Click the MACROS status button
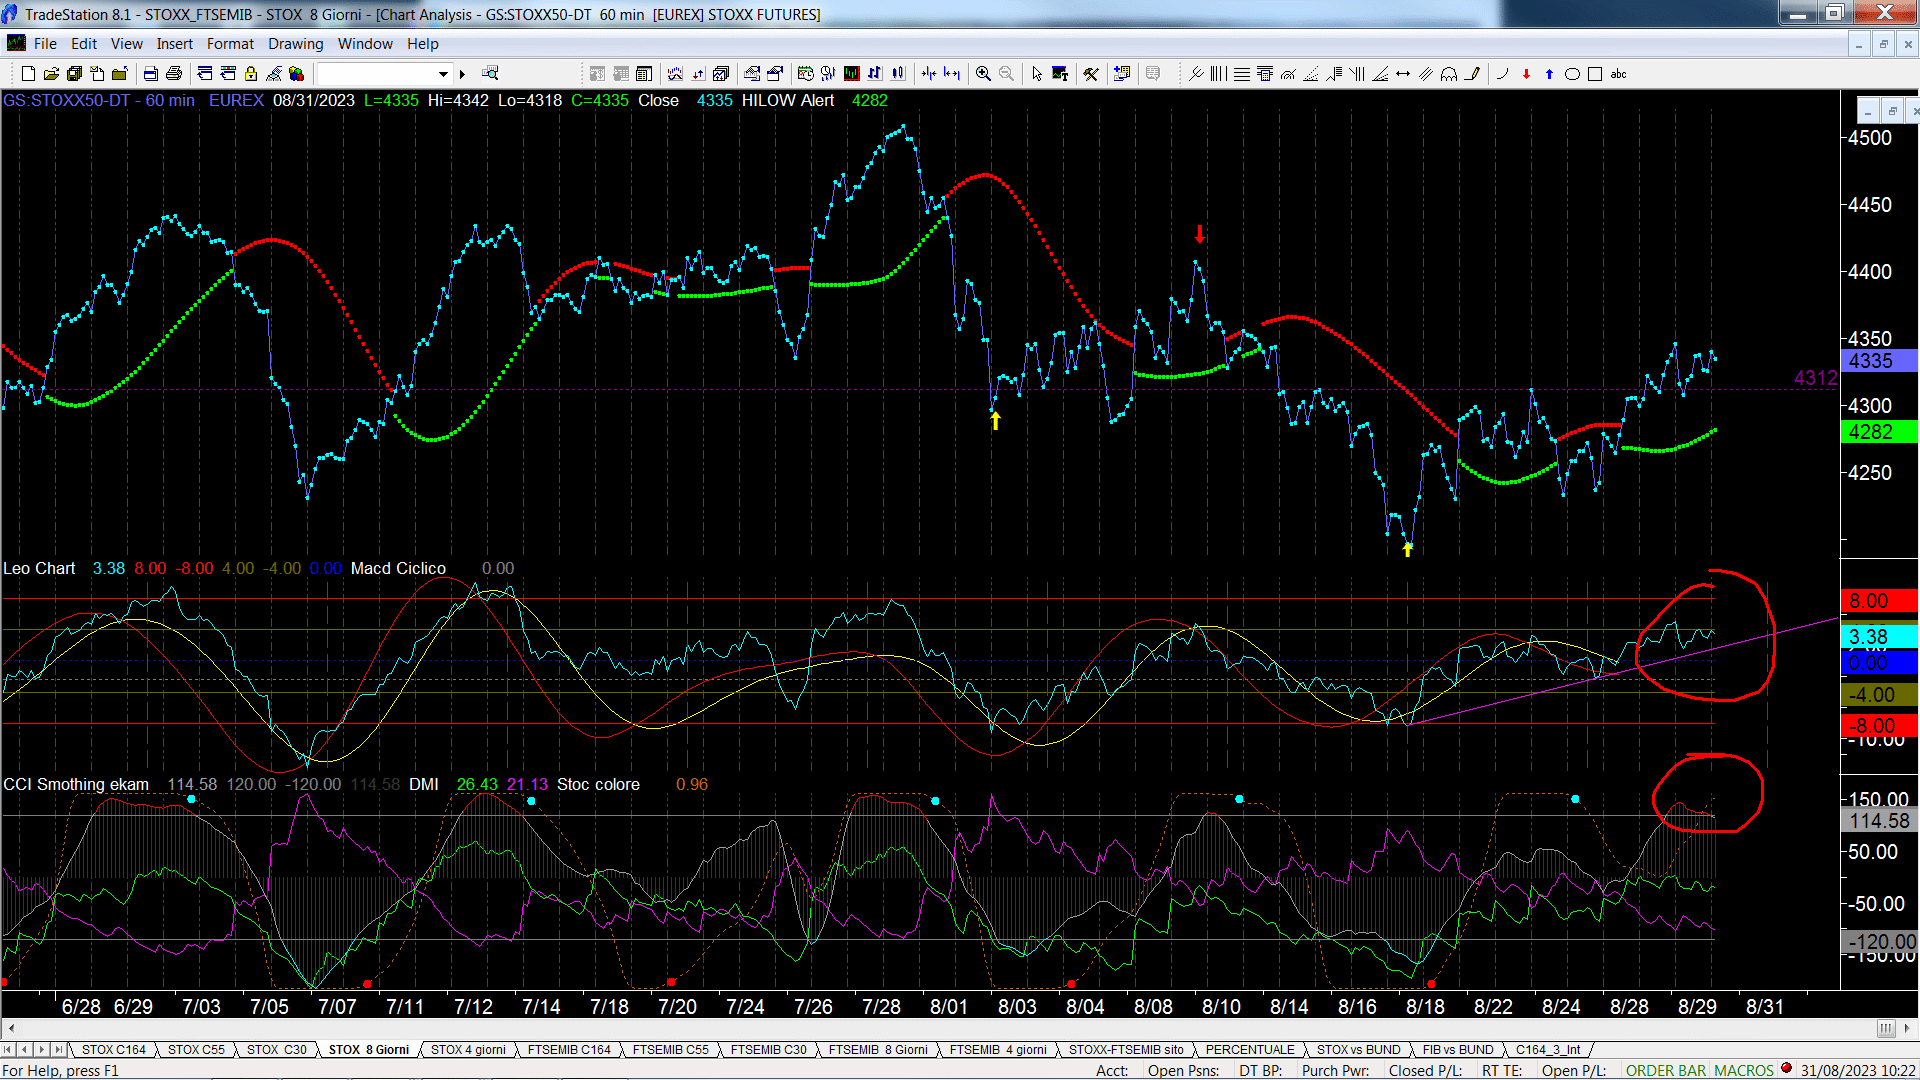 pyautogui.click(x=1744, y=1071)
